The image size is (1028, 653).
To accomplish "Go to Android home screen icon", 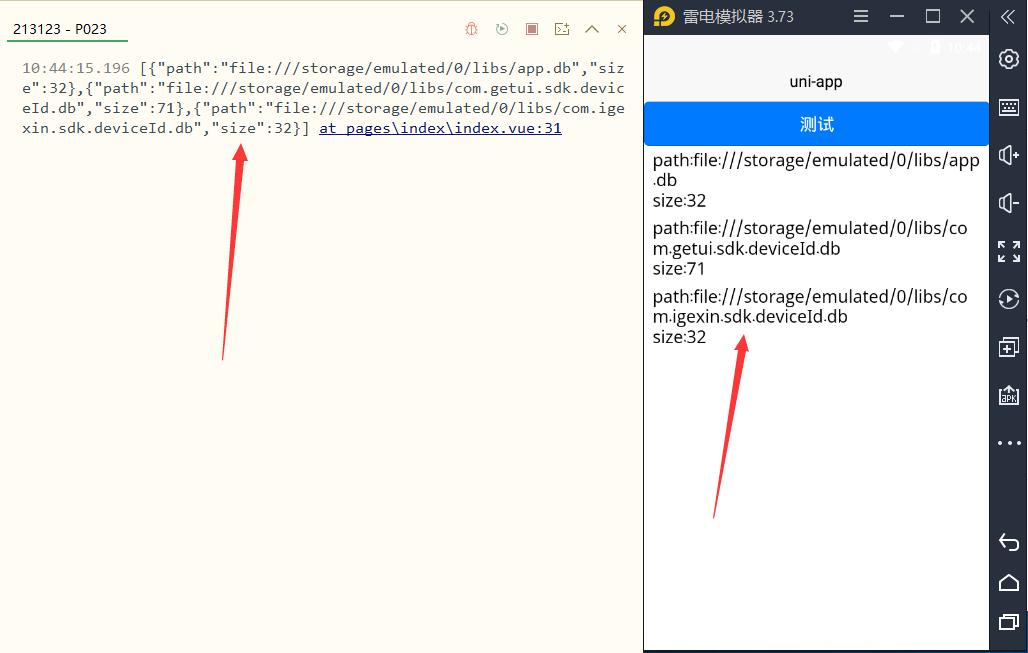I will pyautogui.click(x=1009, y=582).
